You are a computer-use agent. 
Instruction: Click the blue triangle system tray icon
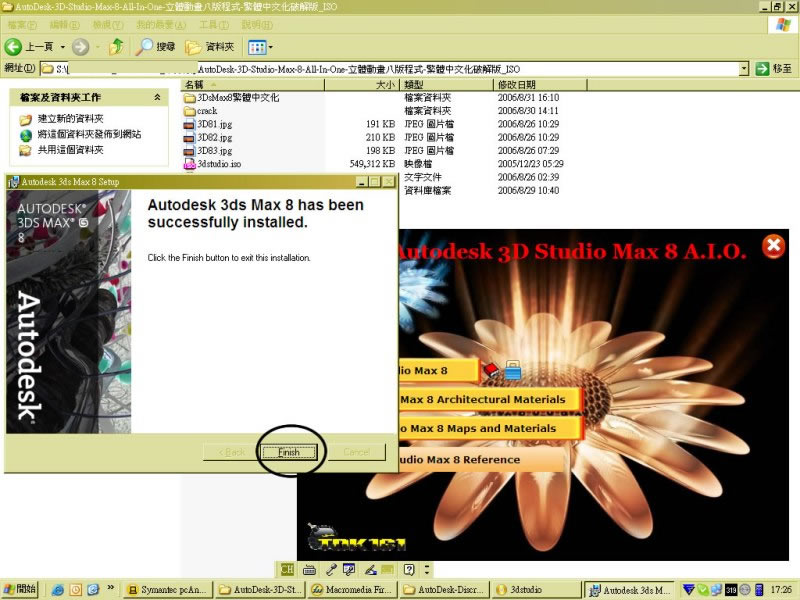[689, 590]
